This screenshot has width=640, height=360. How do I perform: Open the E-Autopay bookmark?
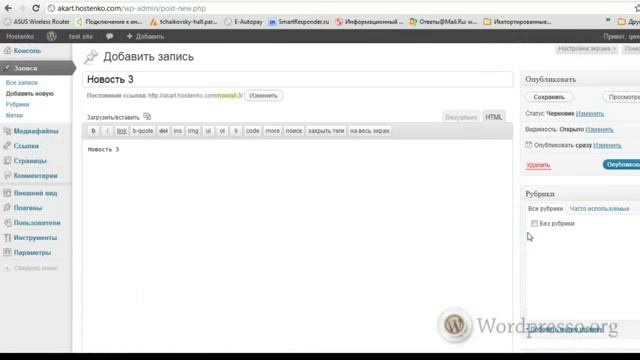(x=244, y=22)
